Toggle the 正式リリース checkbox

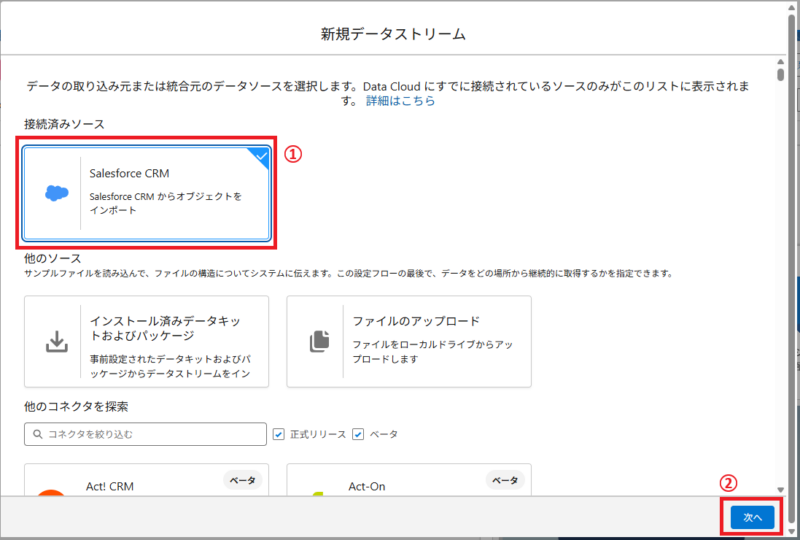(x=279, y=434)
